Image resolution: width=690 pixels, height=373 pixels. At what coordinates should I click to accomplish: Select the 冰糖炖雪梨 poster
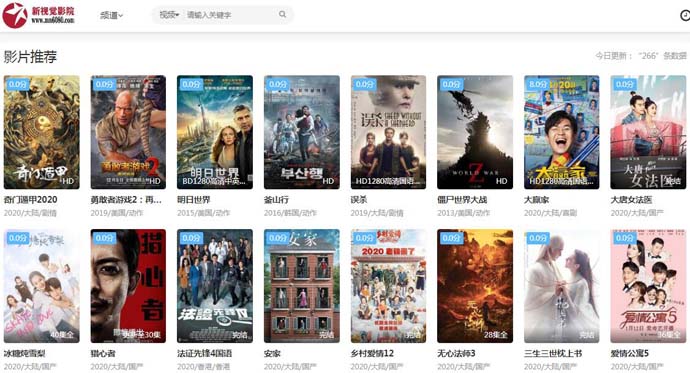[42, 286]
